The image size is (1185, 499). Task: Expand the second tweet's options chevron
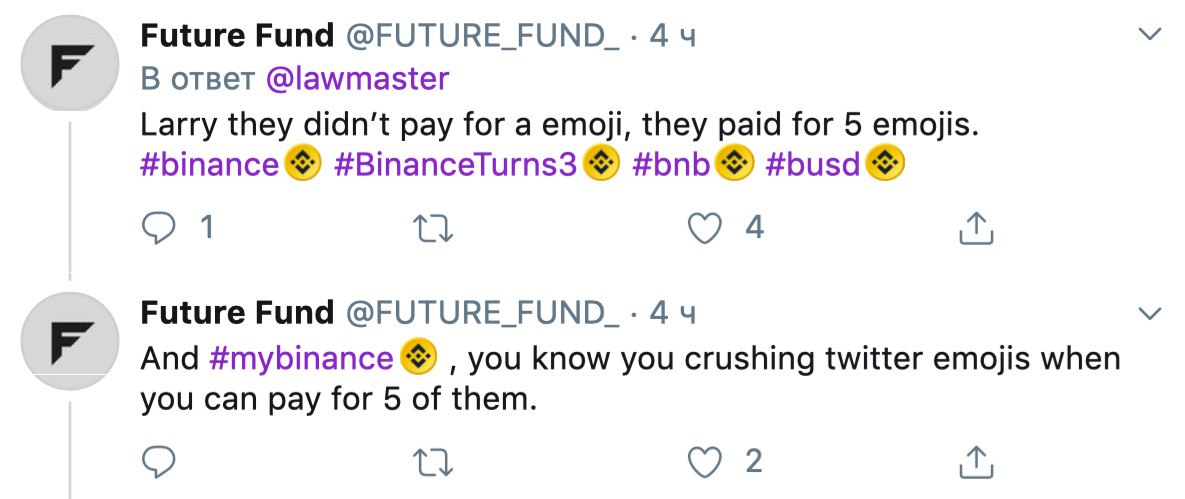pyautogui.click(x=1151, y=314)
